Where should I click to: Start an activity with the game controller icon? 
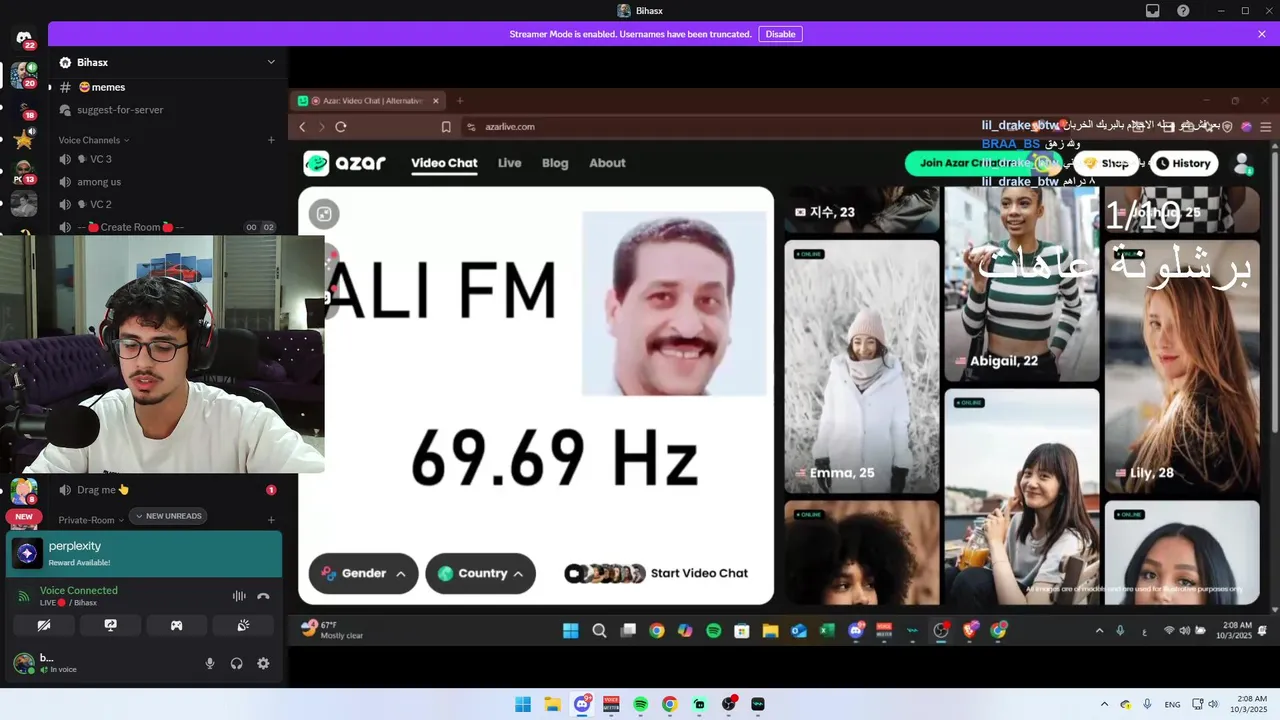point(176,625)
